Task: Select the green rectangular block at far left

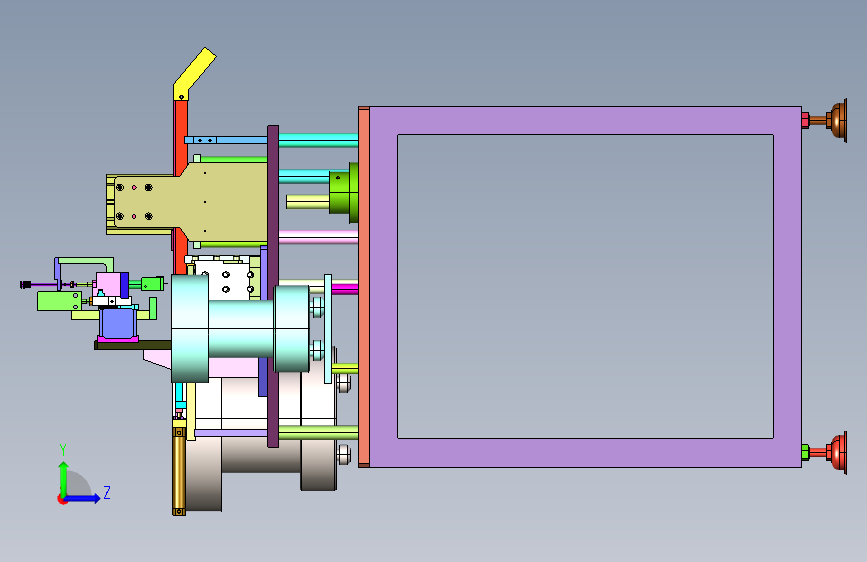Action: coord(59,301)
